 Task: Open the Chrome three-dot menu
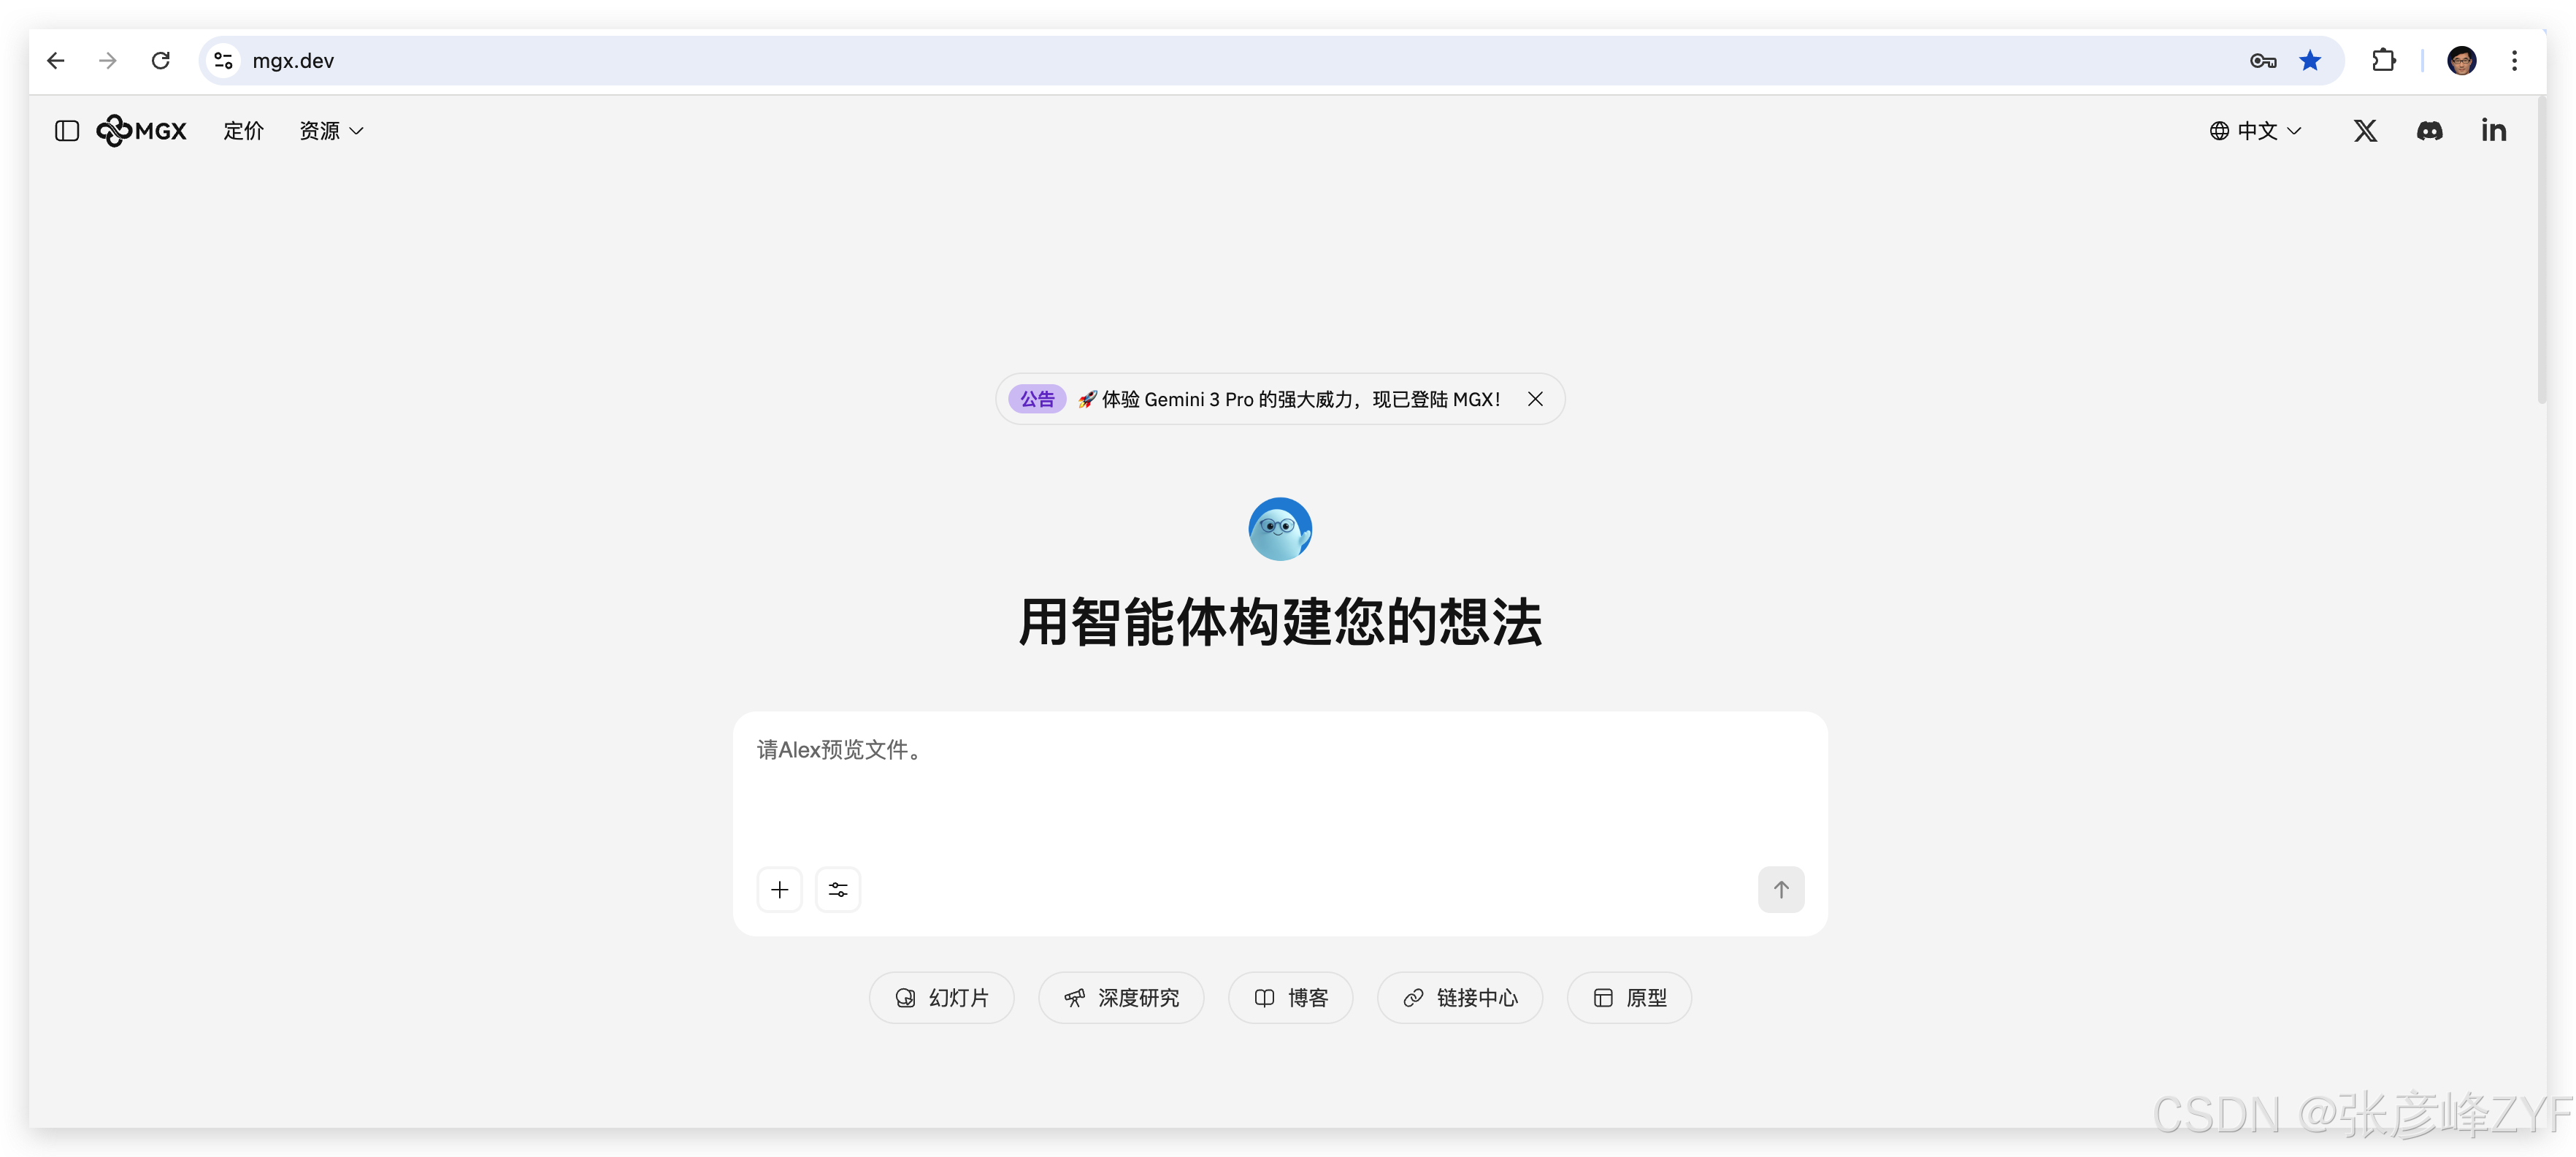pyautogui.click(x=2514, y=61)
